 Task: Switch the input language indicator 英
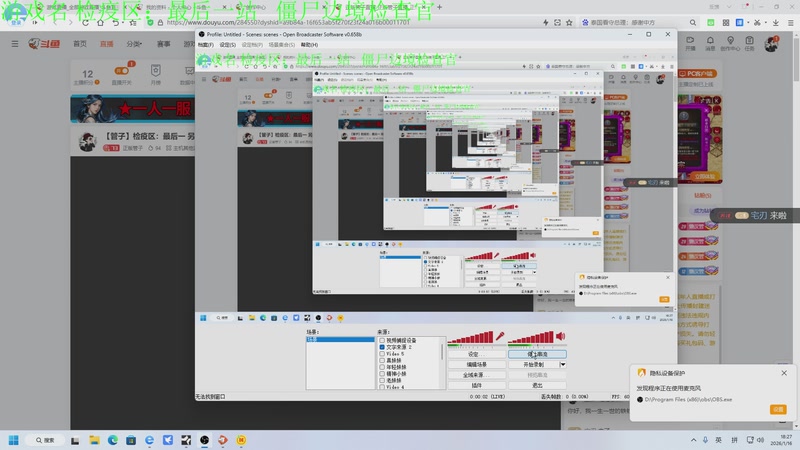pos(718,440)
